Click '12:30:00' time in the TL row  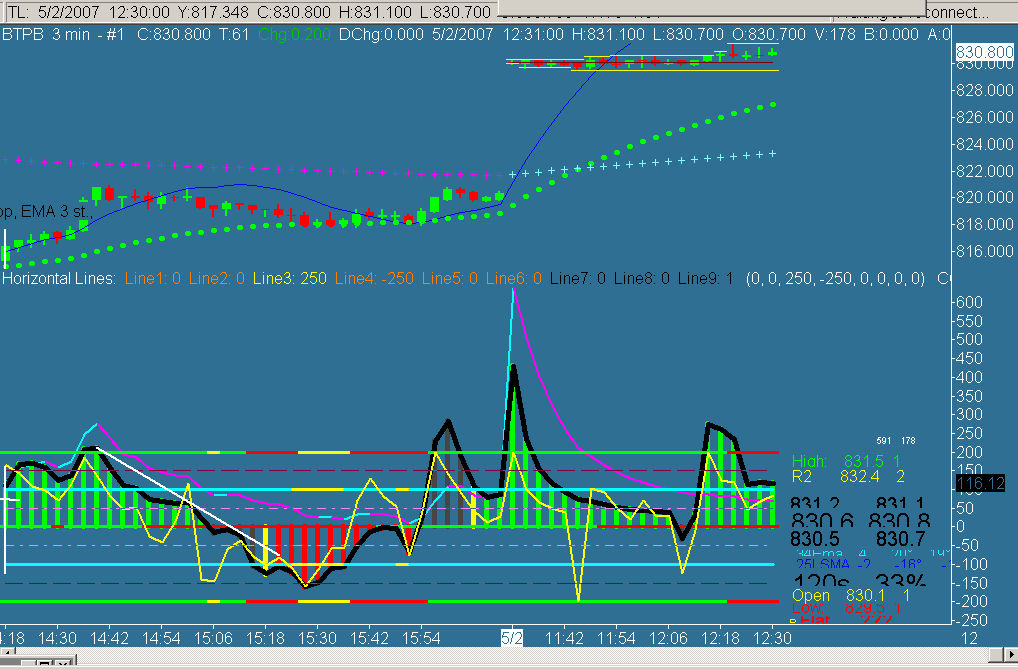[139, 12]
